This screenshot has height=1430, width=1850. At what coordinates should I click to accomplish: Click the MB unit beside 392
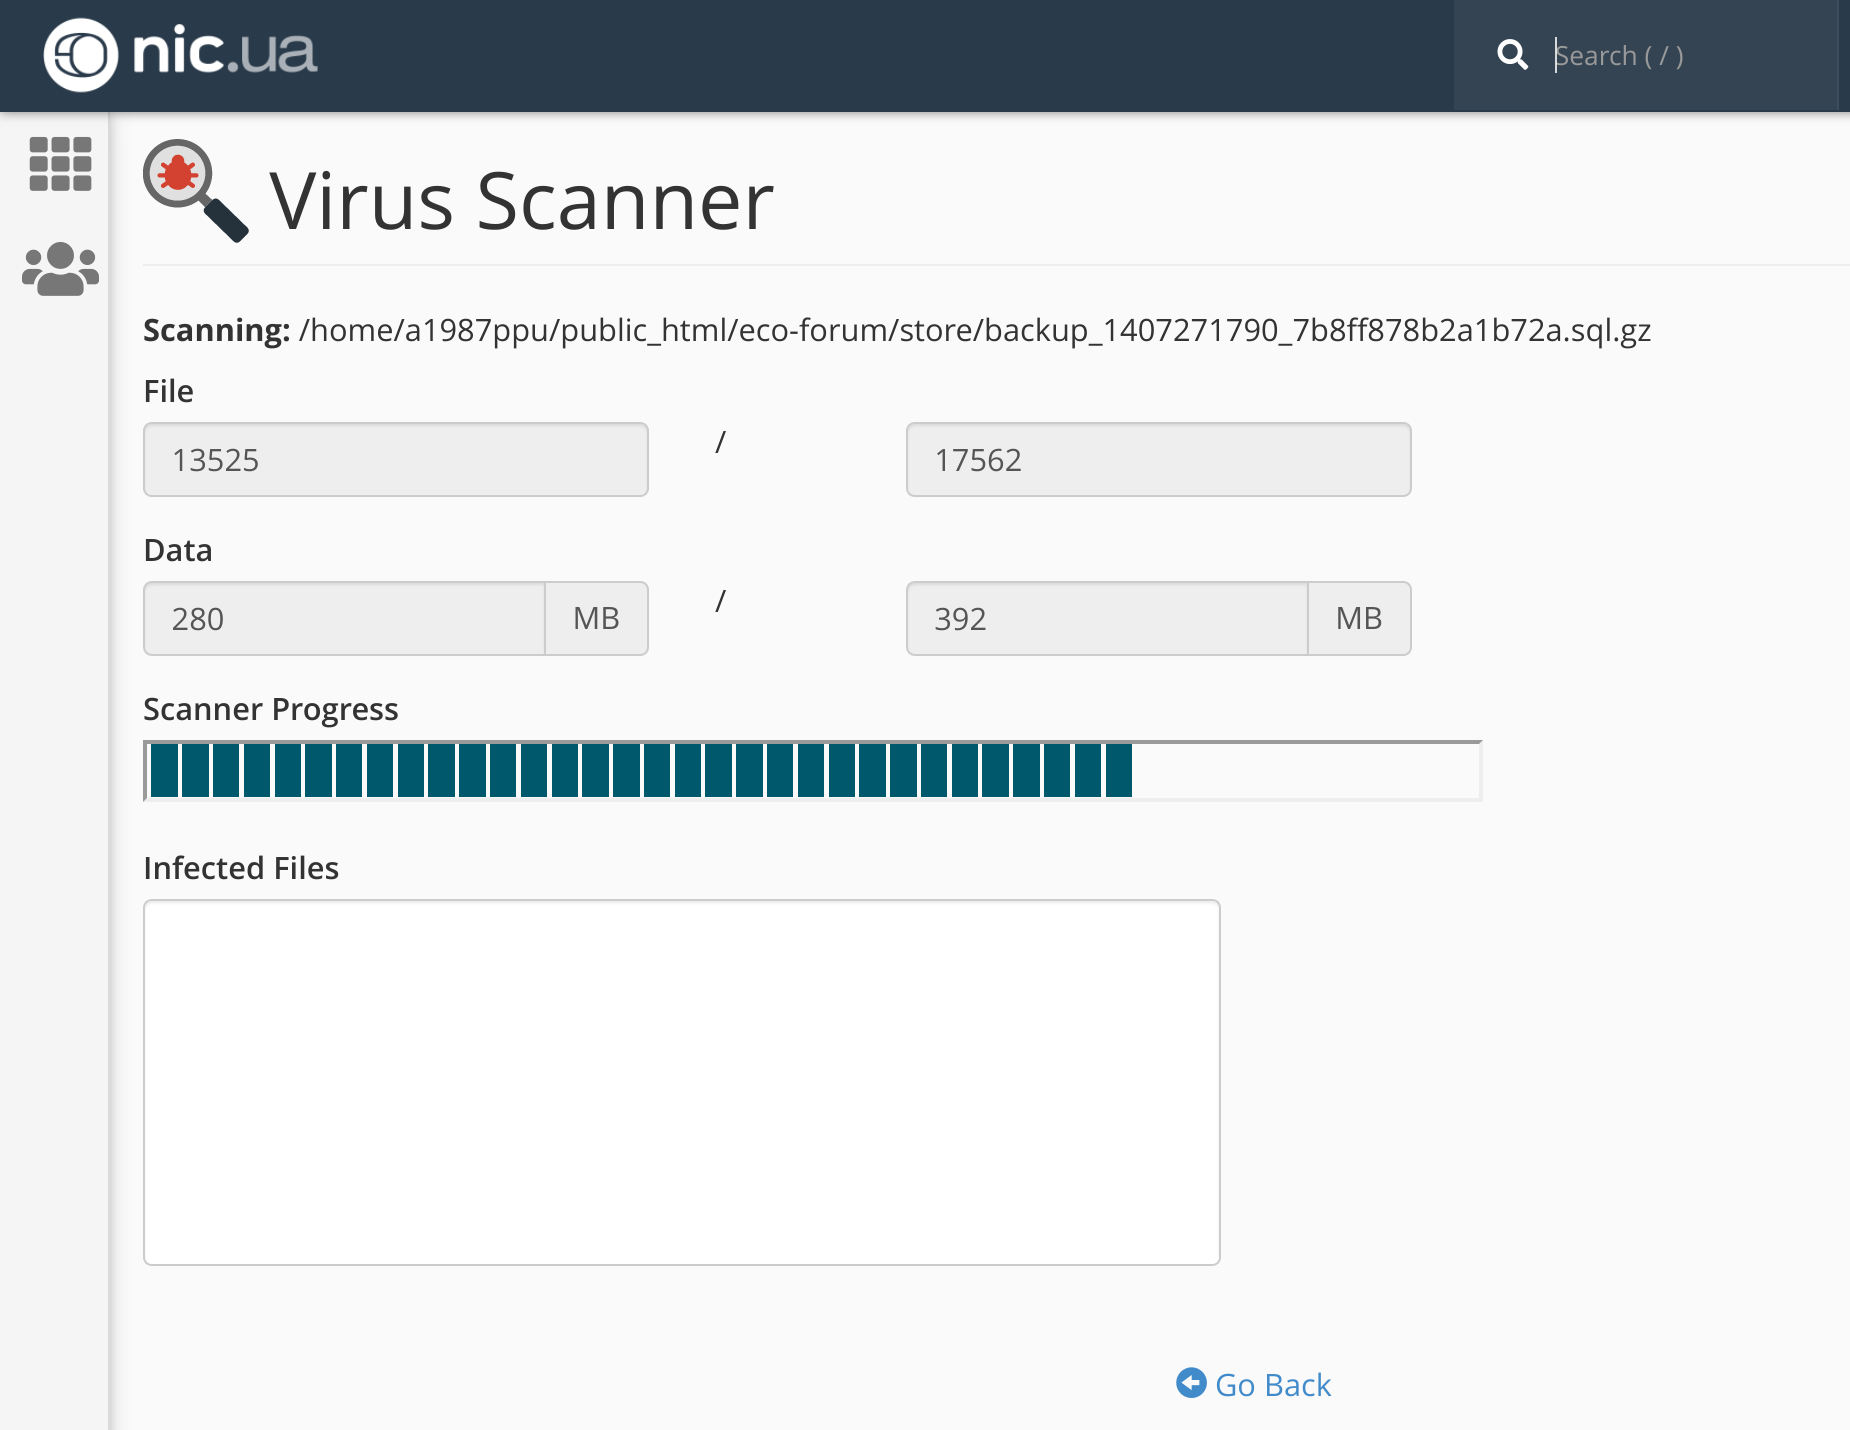pos(1359,619)
